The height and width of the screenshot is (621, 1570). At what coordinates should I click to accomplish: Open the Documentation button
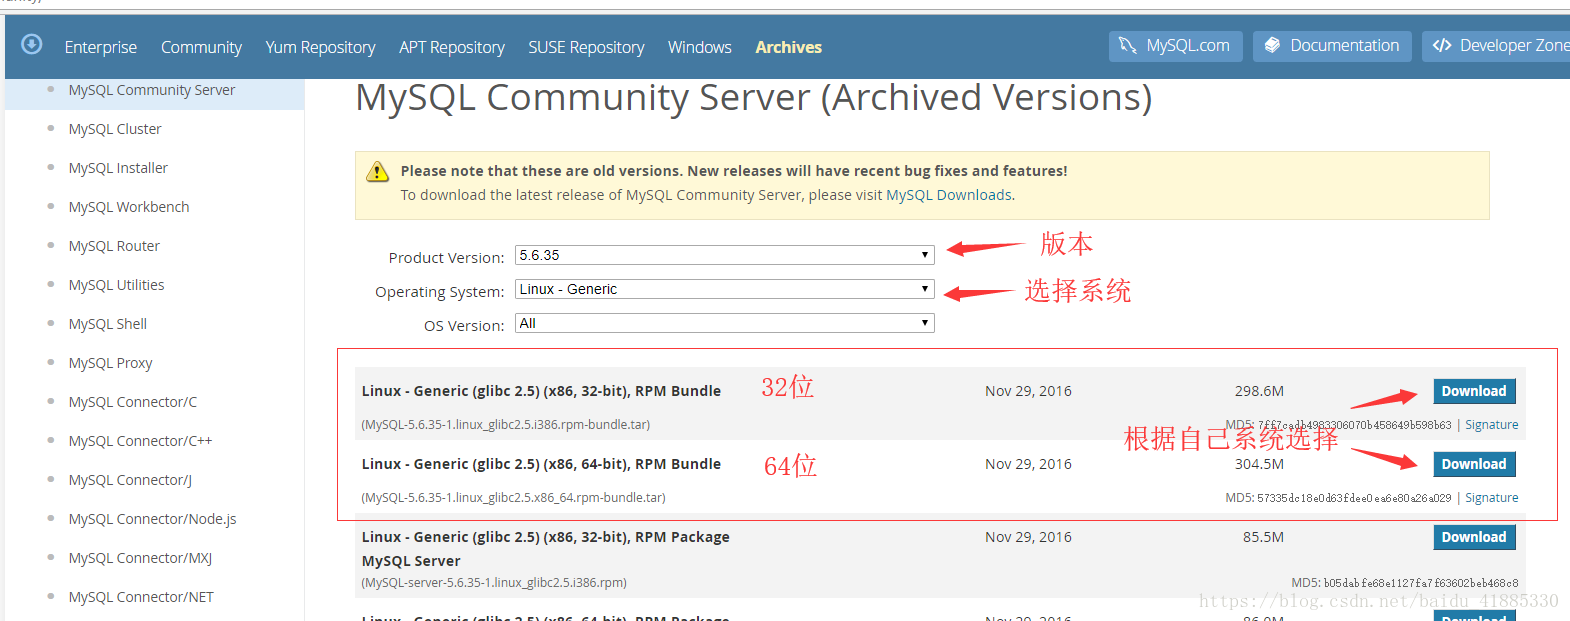(x=1332, y=46)
